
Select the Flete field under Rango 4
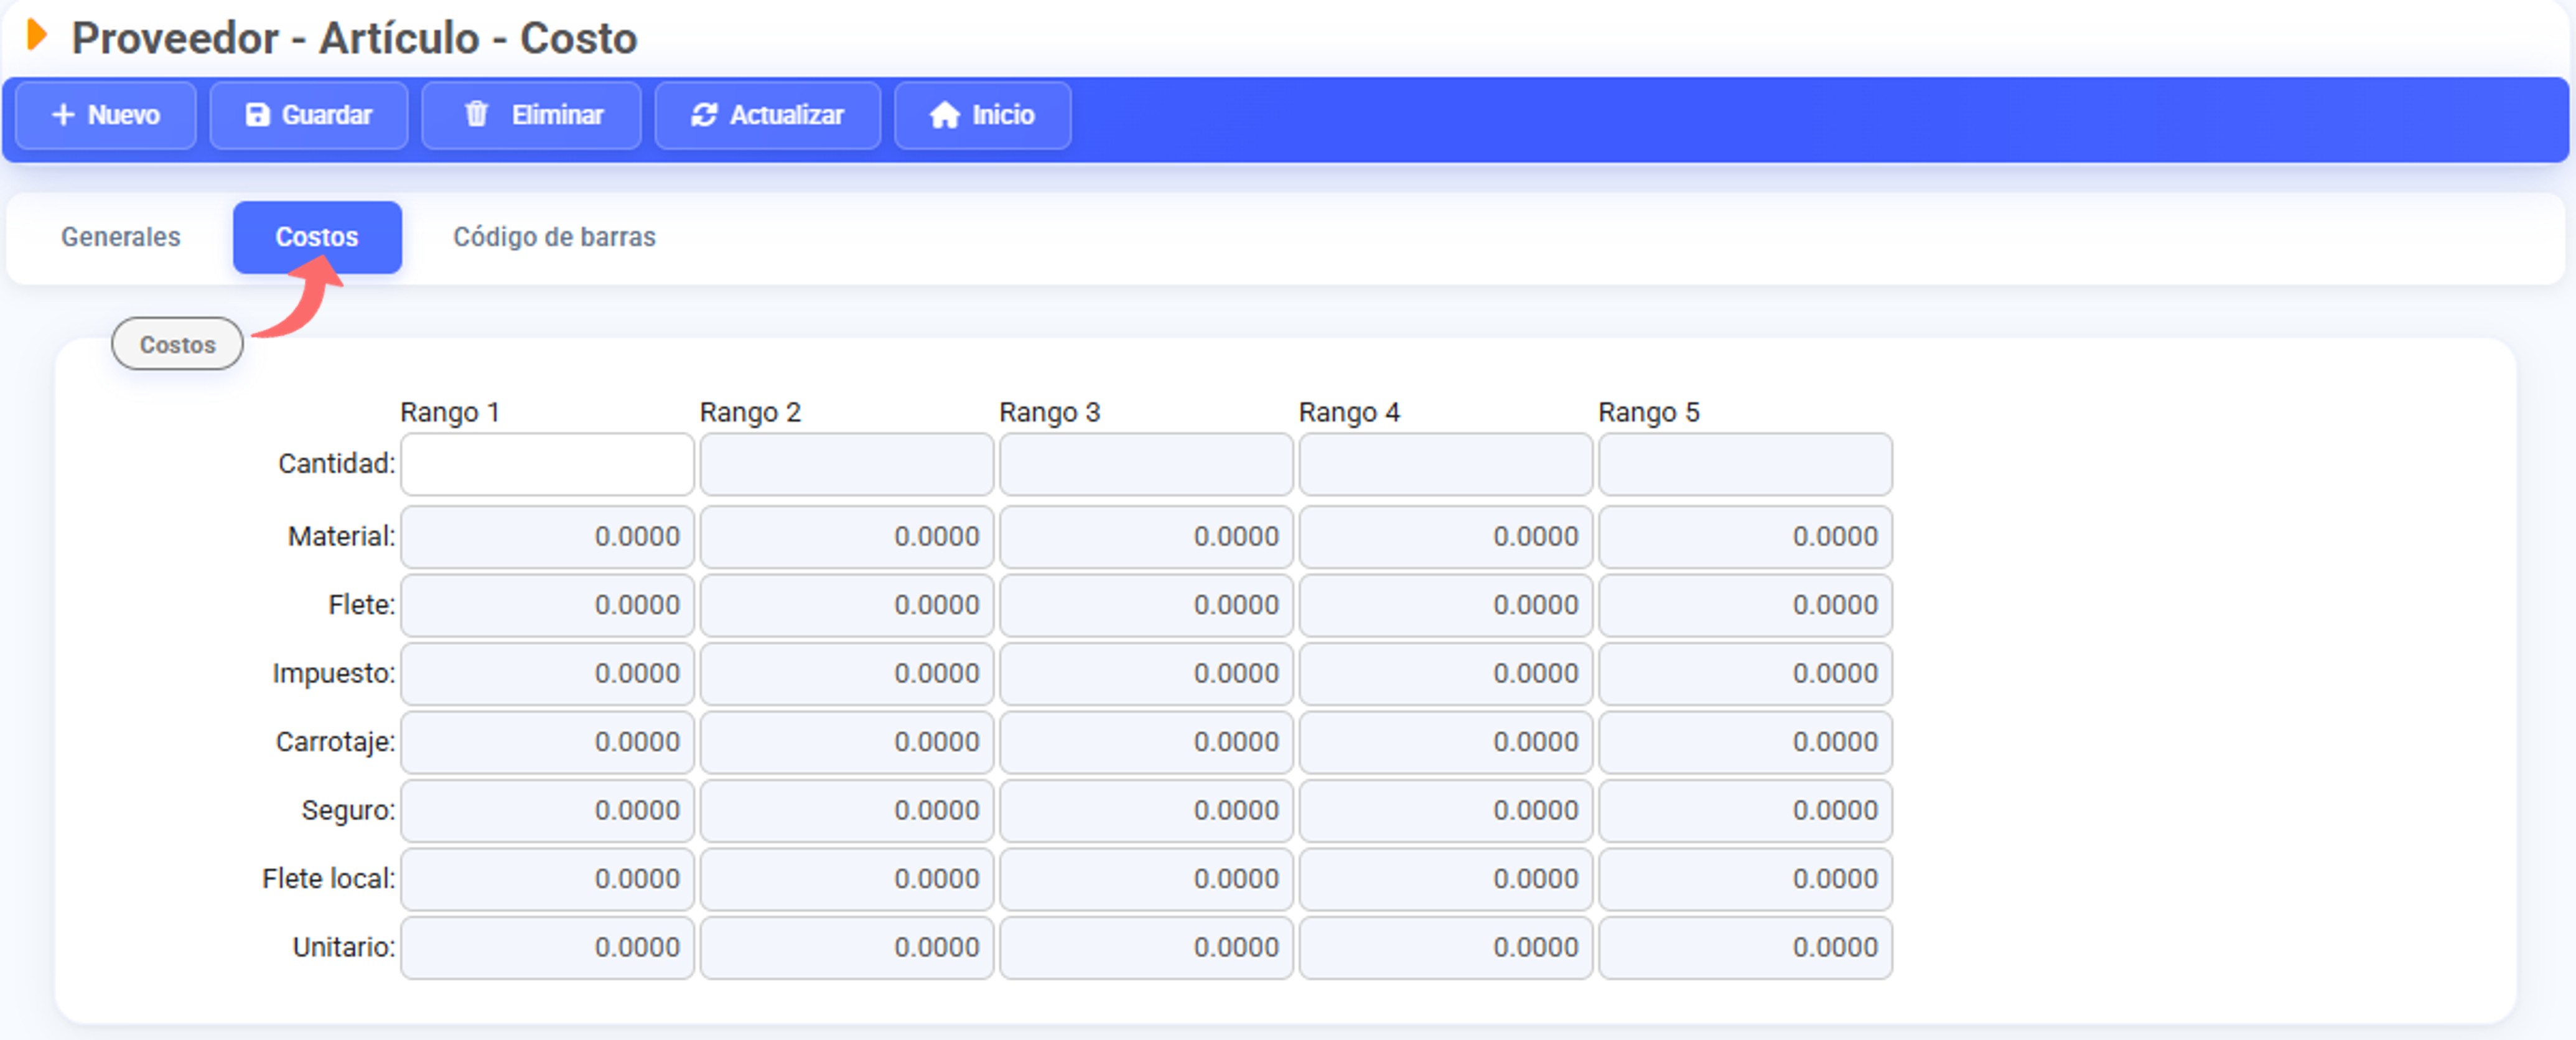(x=1446, y=605)
